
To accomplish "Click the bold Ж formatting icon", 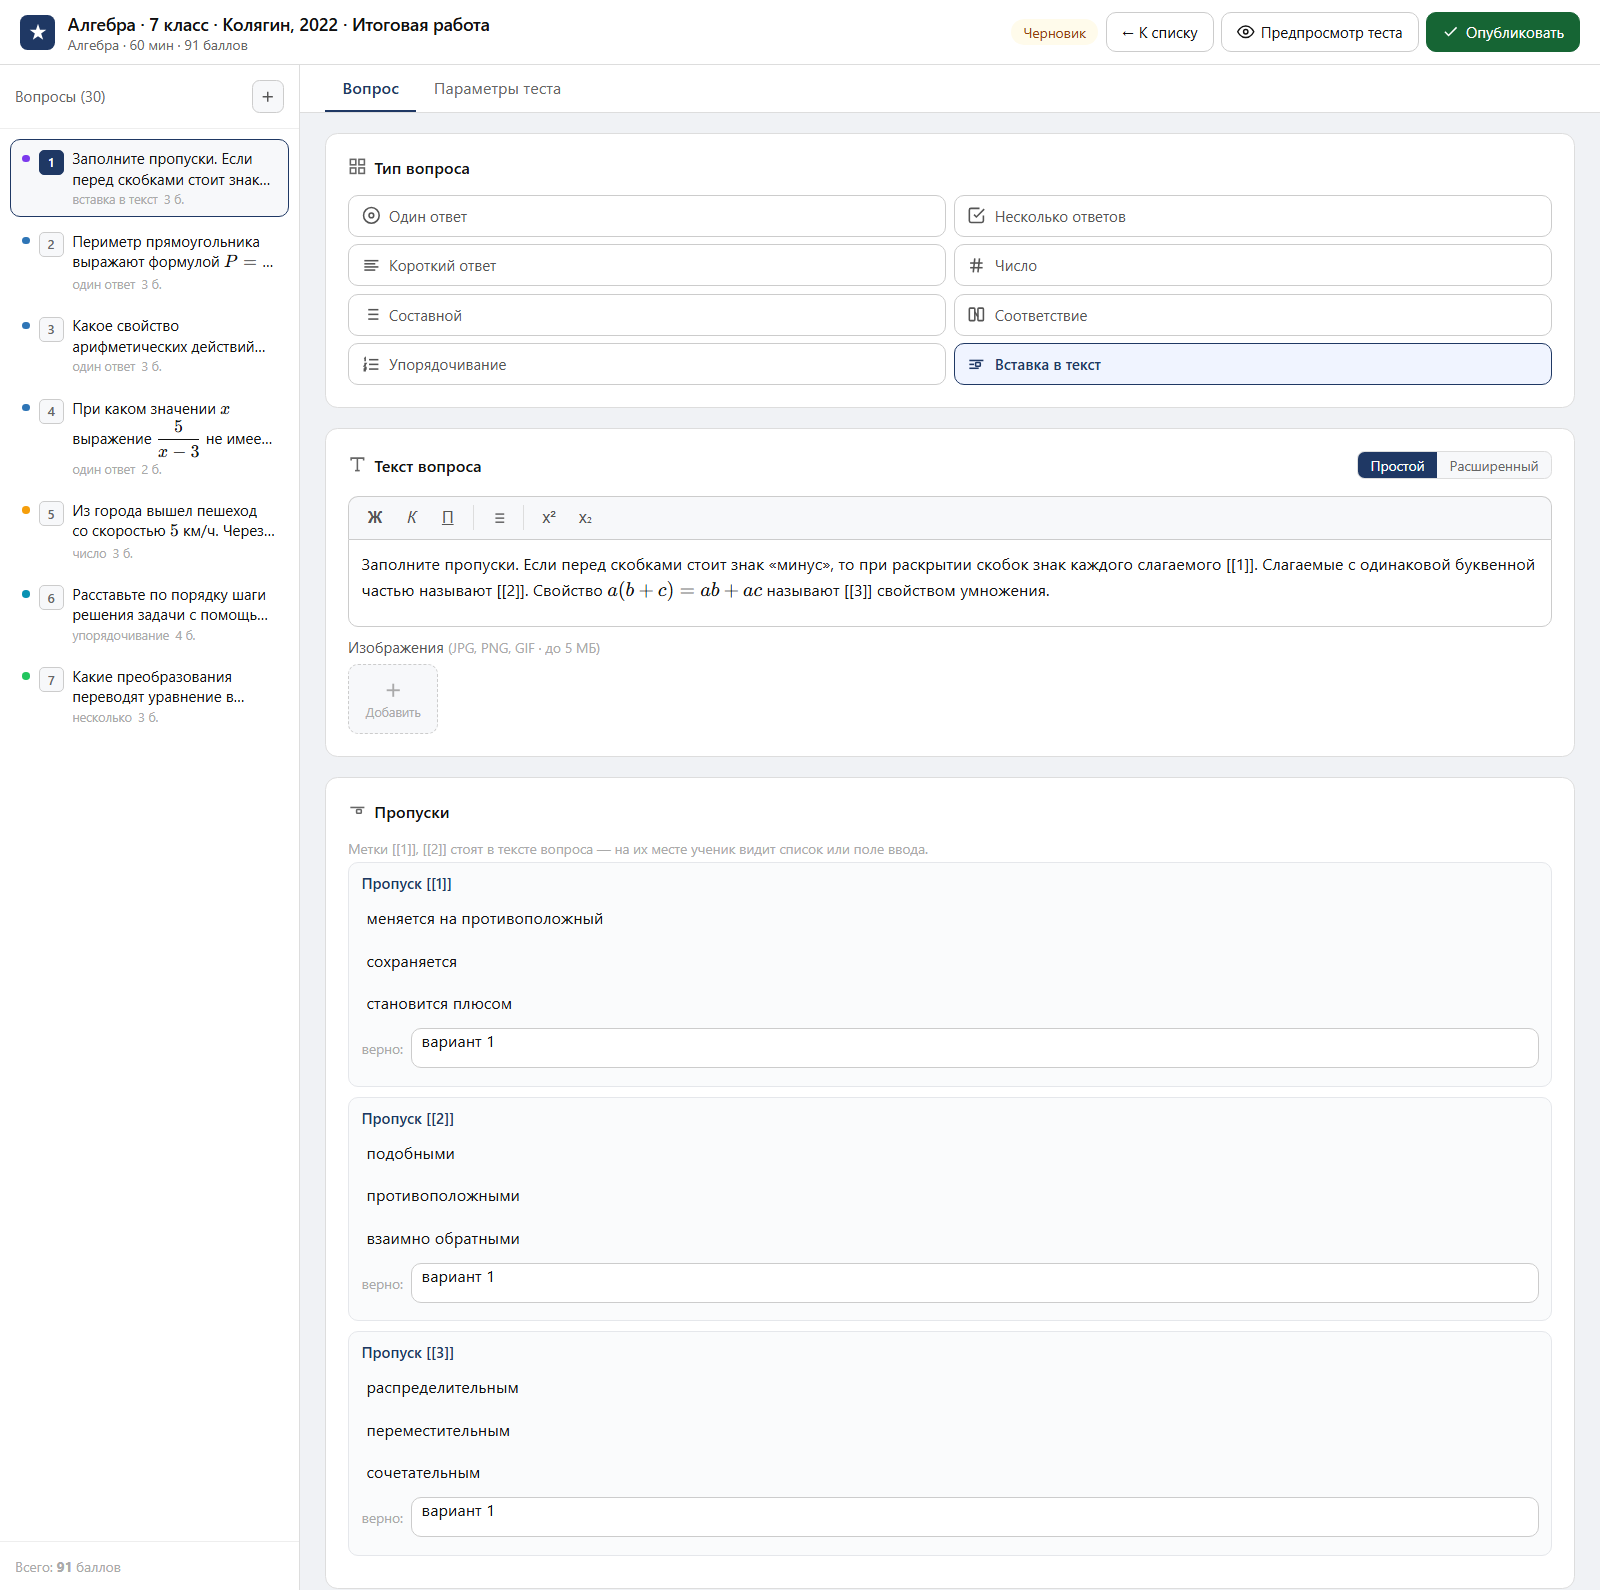I will click(x=375, y=518).
